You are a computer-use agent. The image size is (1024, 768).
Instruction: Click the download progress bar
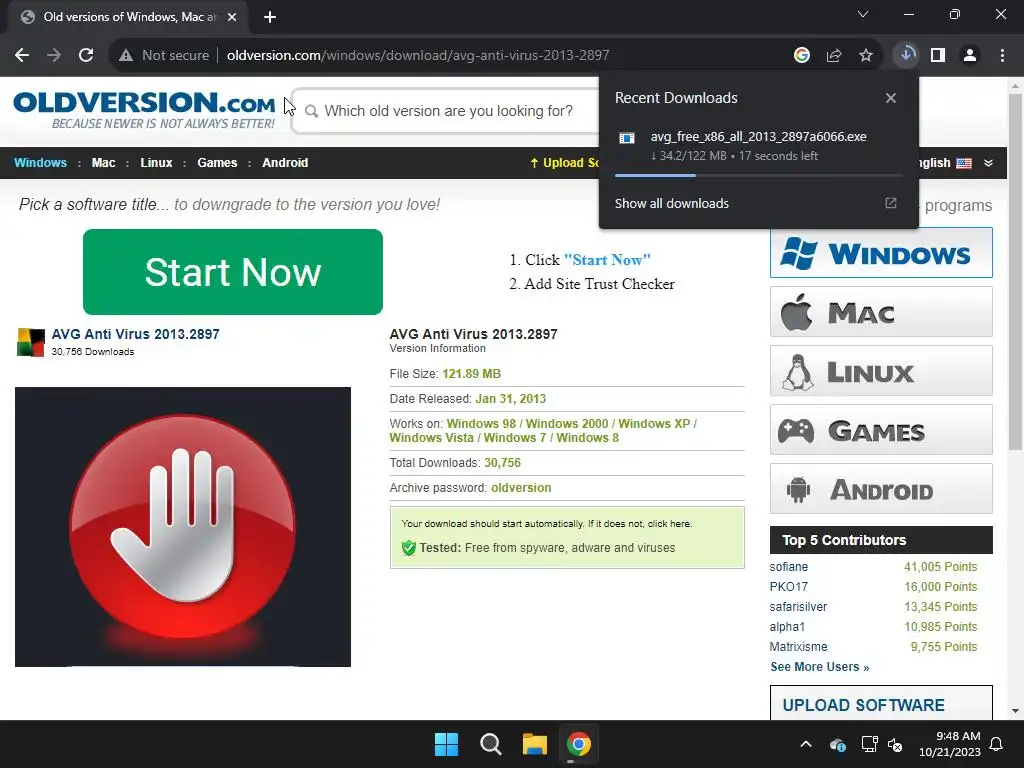759,175
